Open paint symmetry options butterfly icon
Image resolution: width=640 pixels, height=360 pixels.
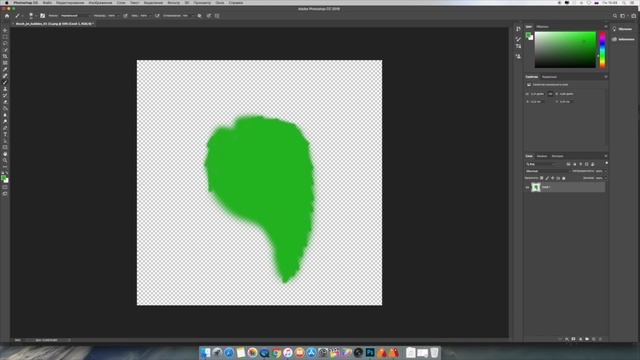(217, 16)
